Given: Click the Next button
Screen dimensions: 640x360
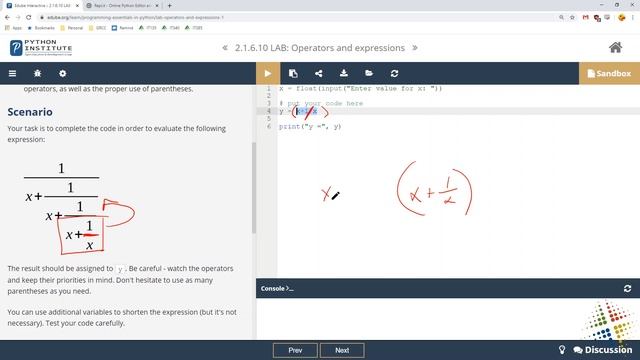Looking at the screenshot, I should tap(342, 350).
